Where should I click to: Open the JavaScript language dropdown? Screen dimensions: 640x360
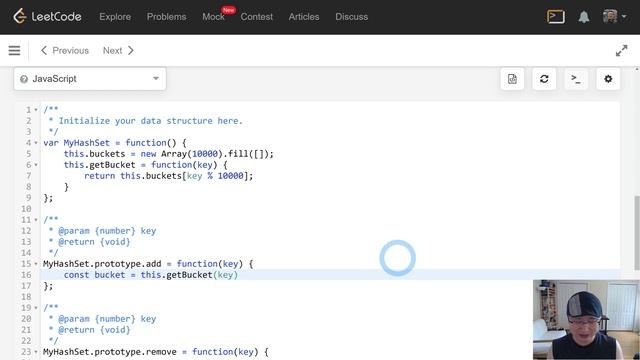click(90, 79)
